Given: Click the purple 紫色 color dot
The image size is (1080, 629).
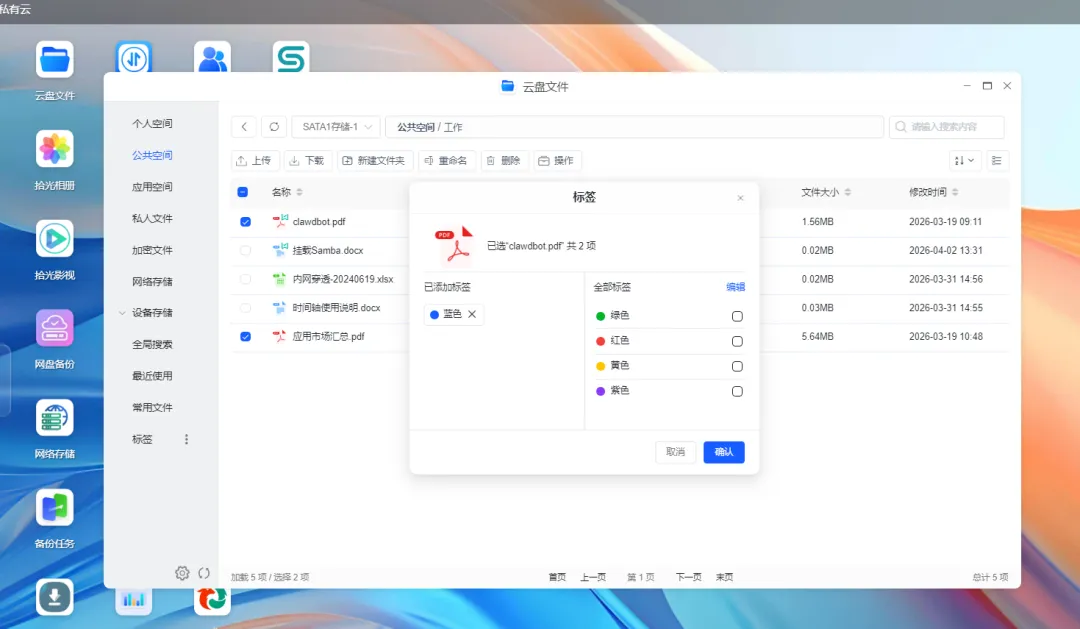Looking at the screenshot, I should (601, 391).
